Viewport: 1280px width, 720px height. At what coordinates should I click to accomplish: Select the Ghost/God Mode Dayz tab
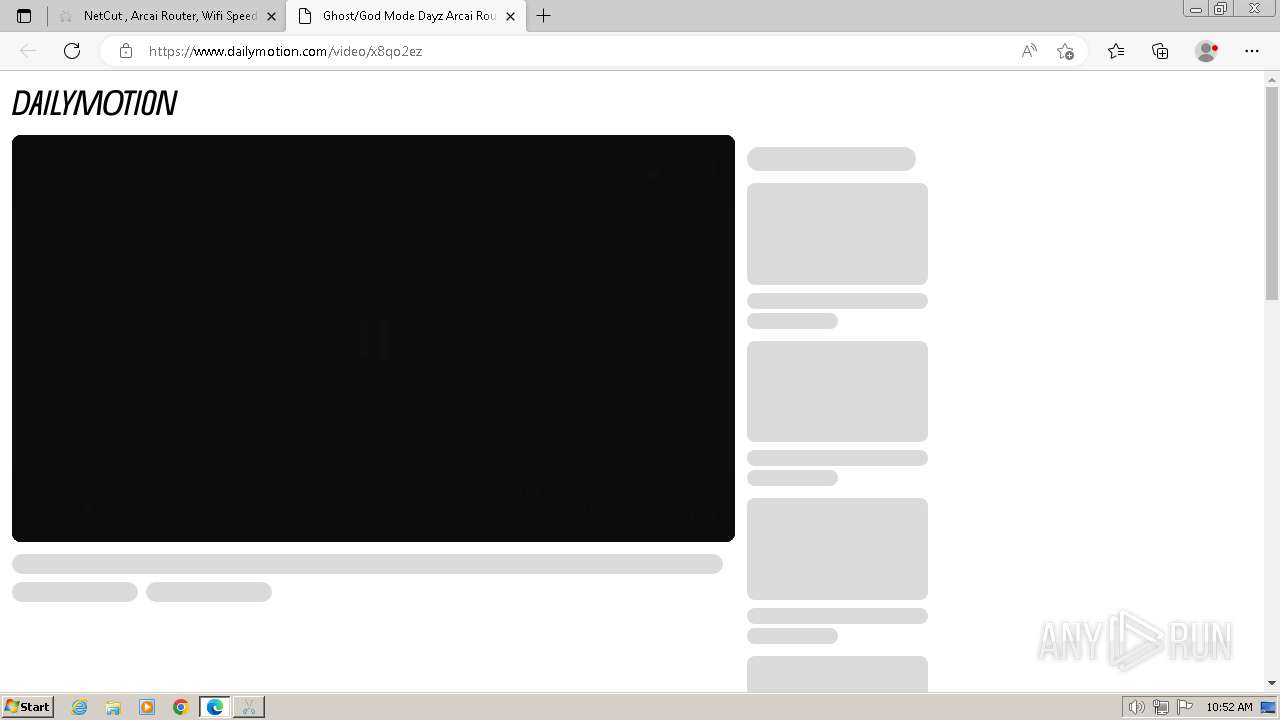(407, 16)
